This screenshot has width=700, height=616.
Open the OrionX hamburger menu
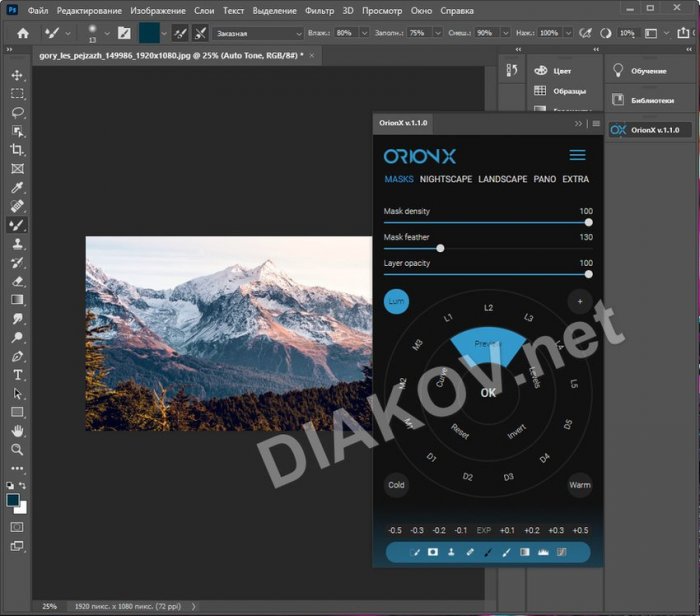[577, 156]
